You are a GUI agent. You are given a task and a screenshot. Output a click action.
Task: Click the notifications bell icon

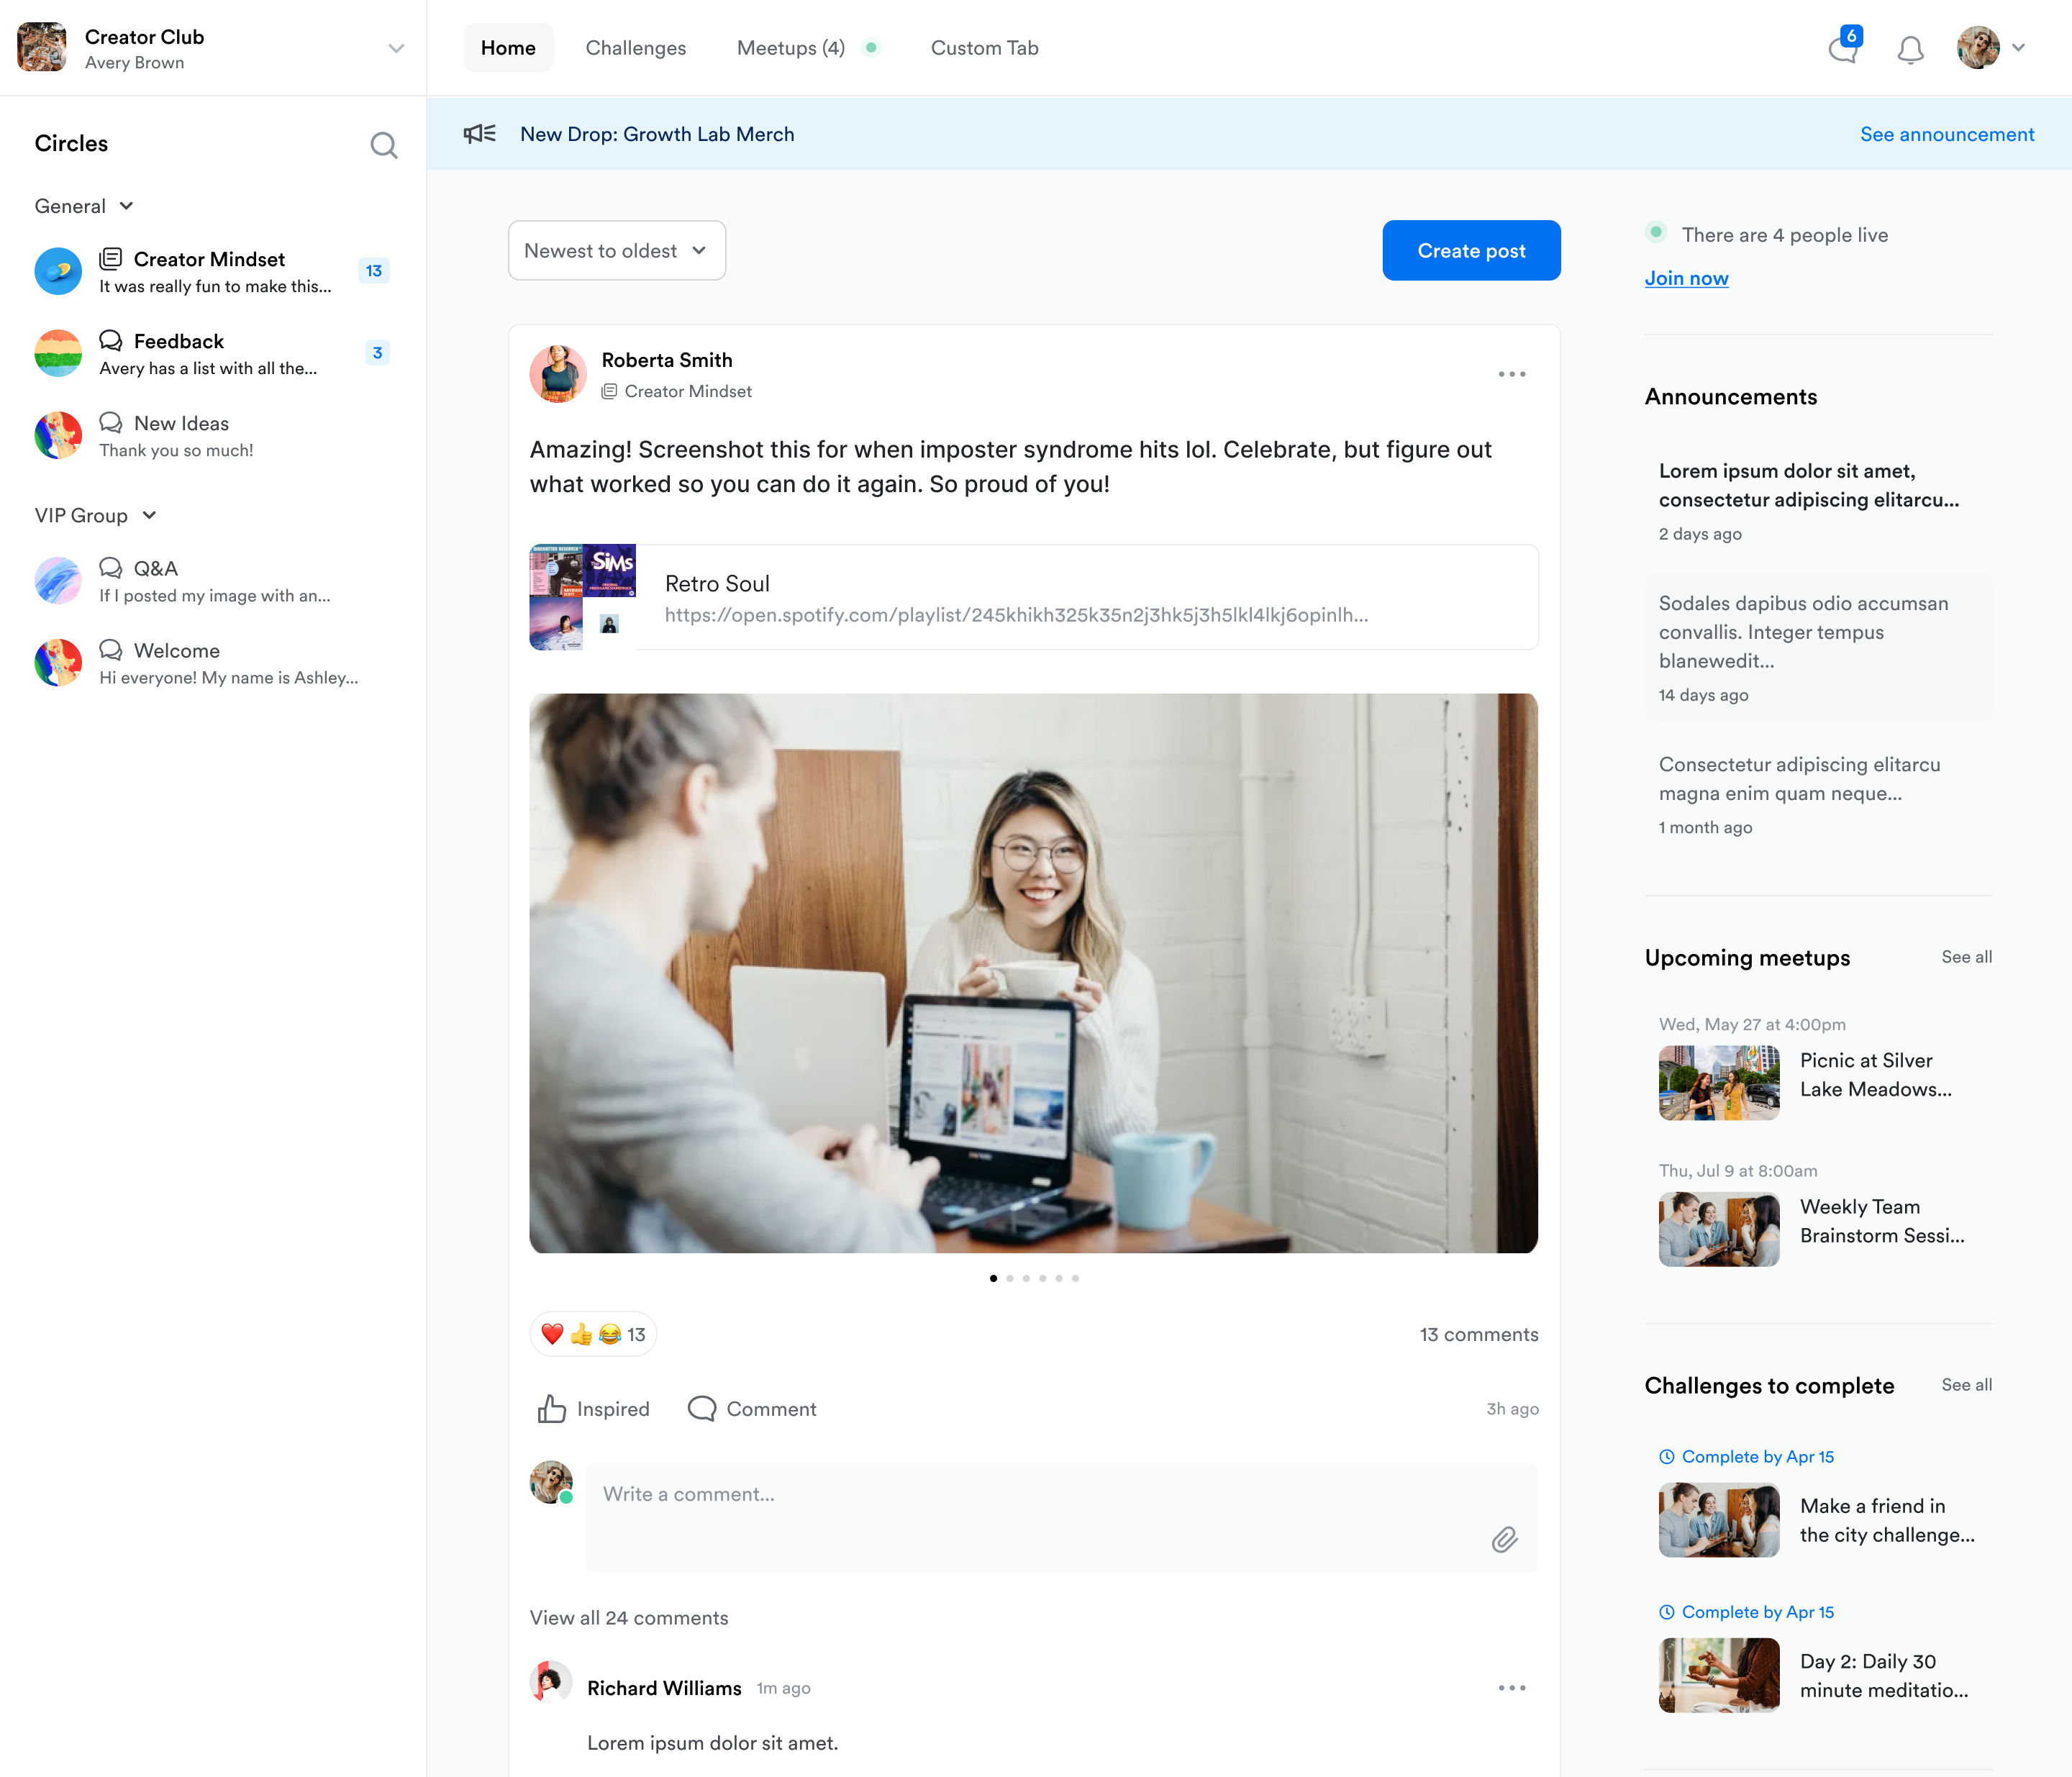[x=1910, y=49]
